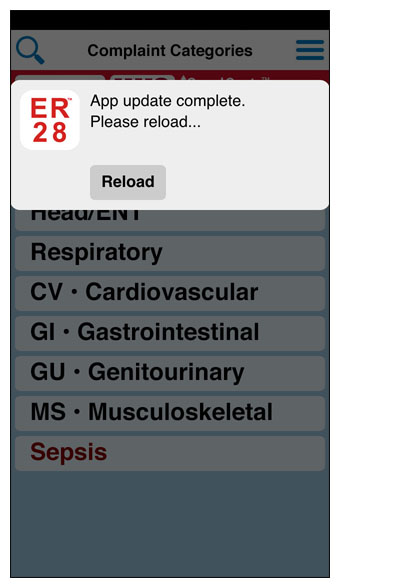Screen dimensions: 400x588
Task: Open the hamburger menu icon
Action: tap(310, 50)
